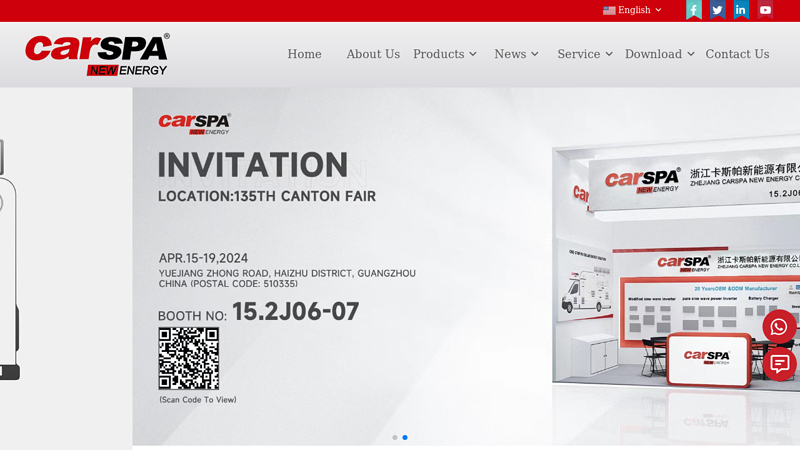Click the LOCATION:135TH CANTON FAIR text
This screenshot has height=450, width=800.
[267, 196]
